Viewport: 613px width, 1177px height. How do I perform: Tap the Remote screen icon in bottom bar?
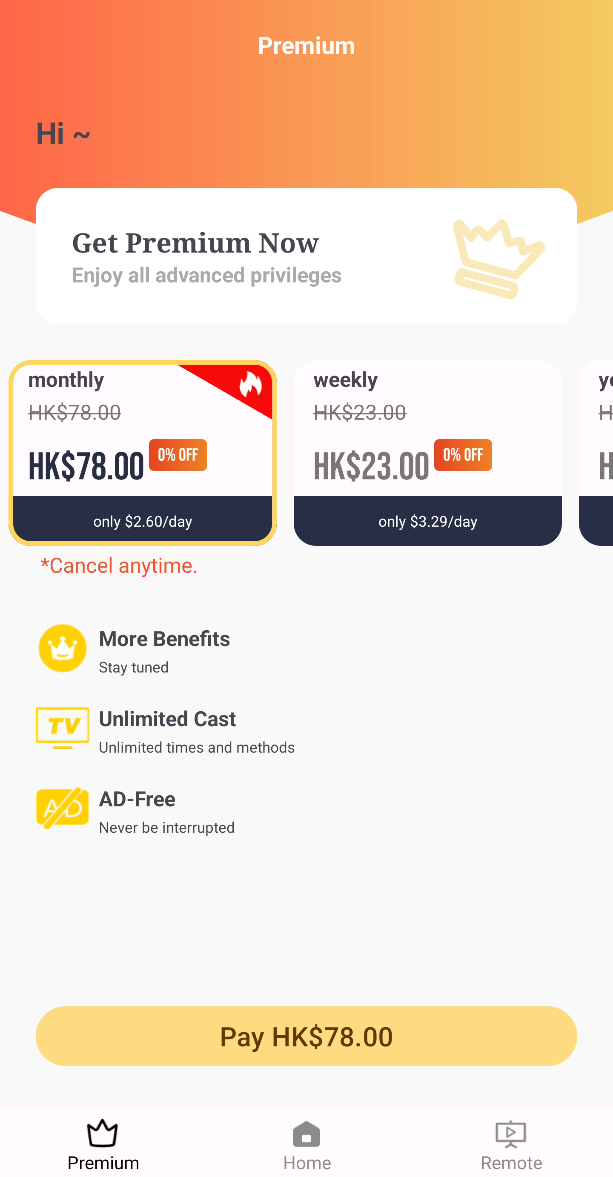[511, 1134]
